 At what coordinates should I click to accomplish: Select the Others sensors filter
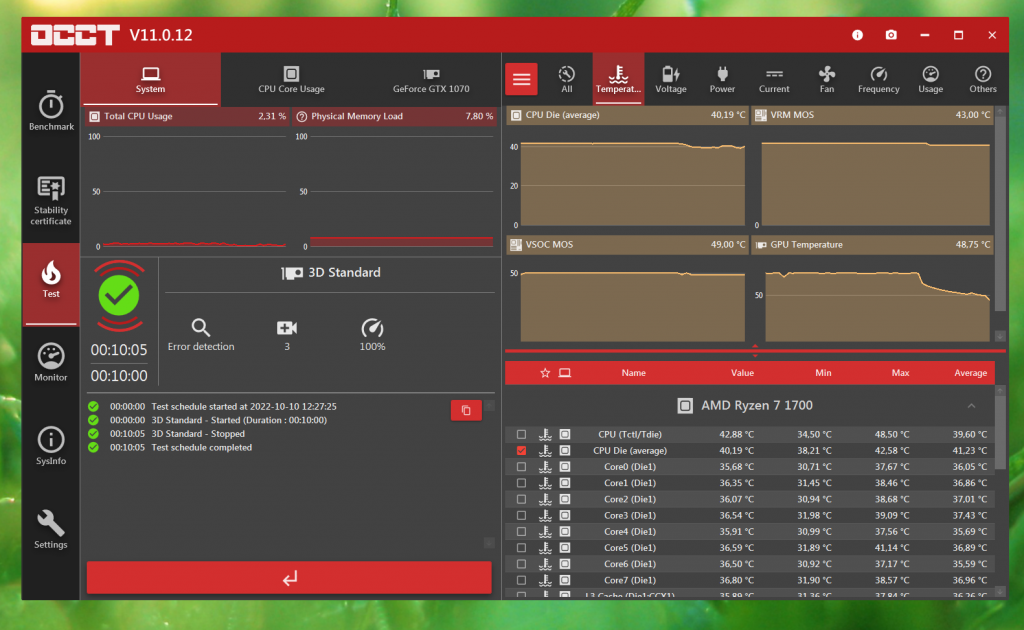983,79
